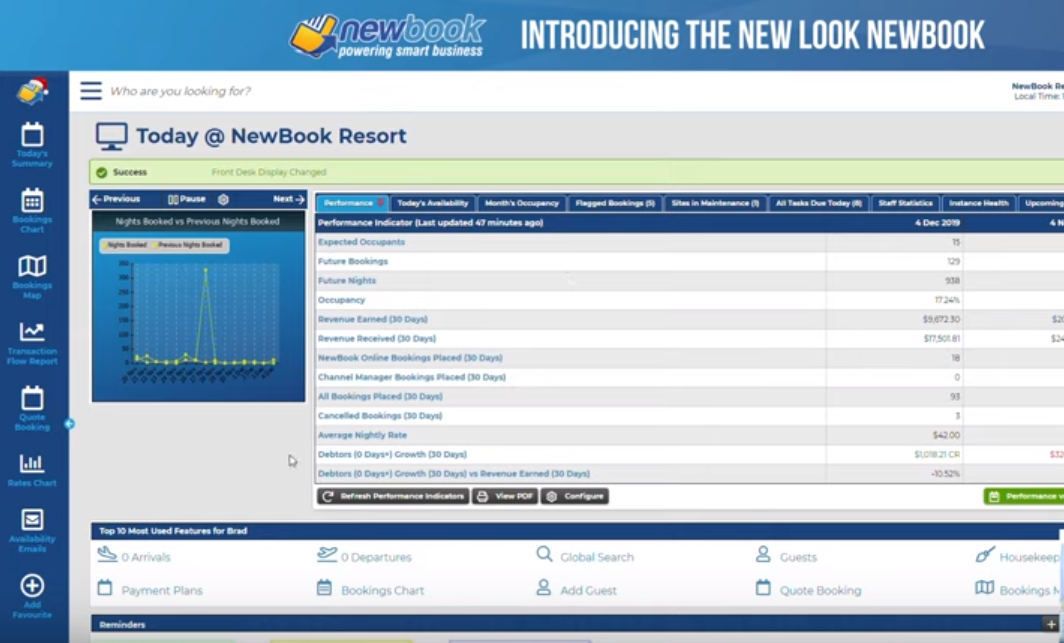
Task: Click Expected Occupants indicator link
Action: coord(361,242)
